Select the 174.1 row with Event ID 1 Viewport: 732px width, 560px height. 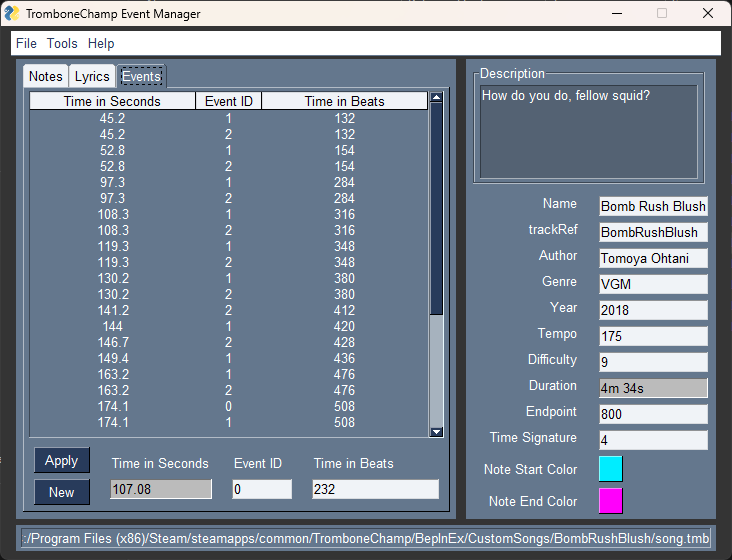pyautogui.click(x=228, y=422)
